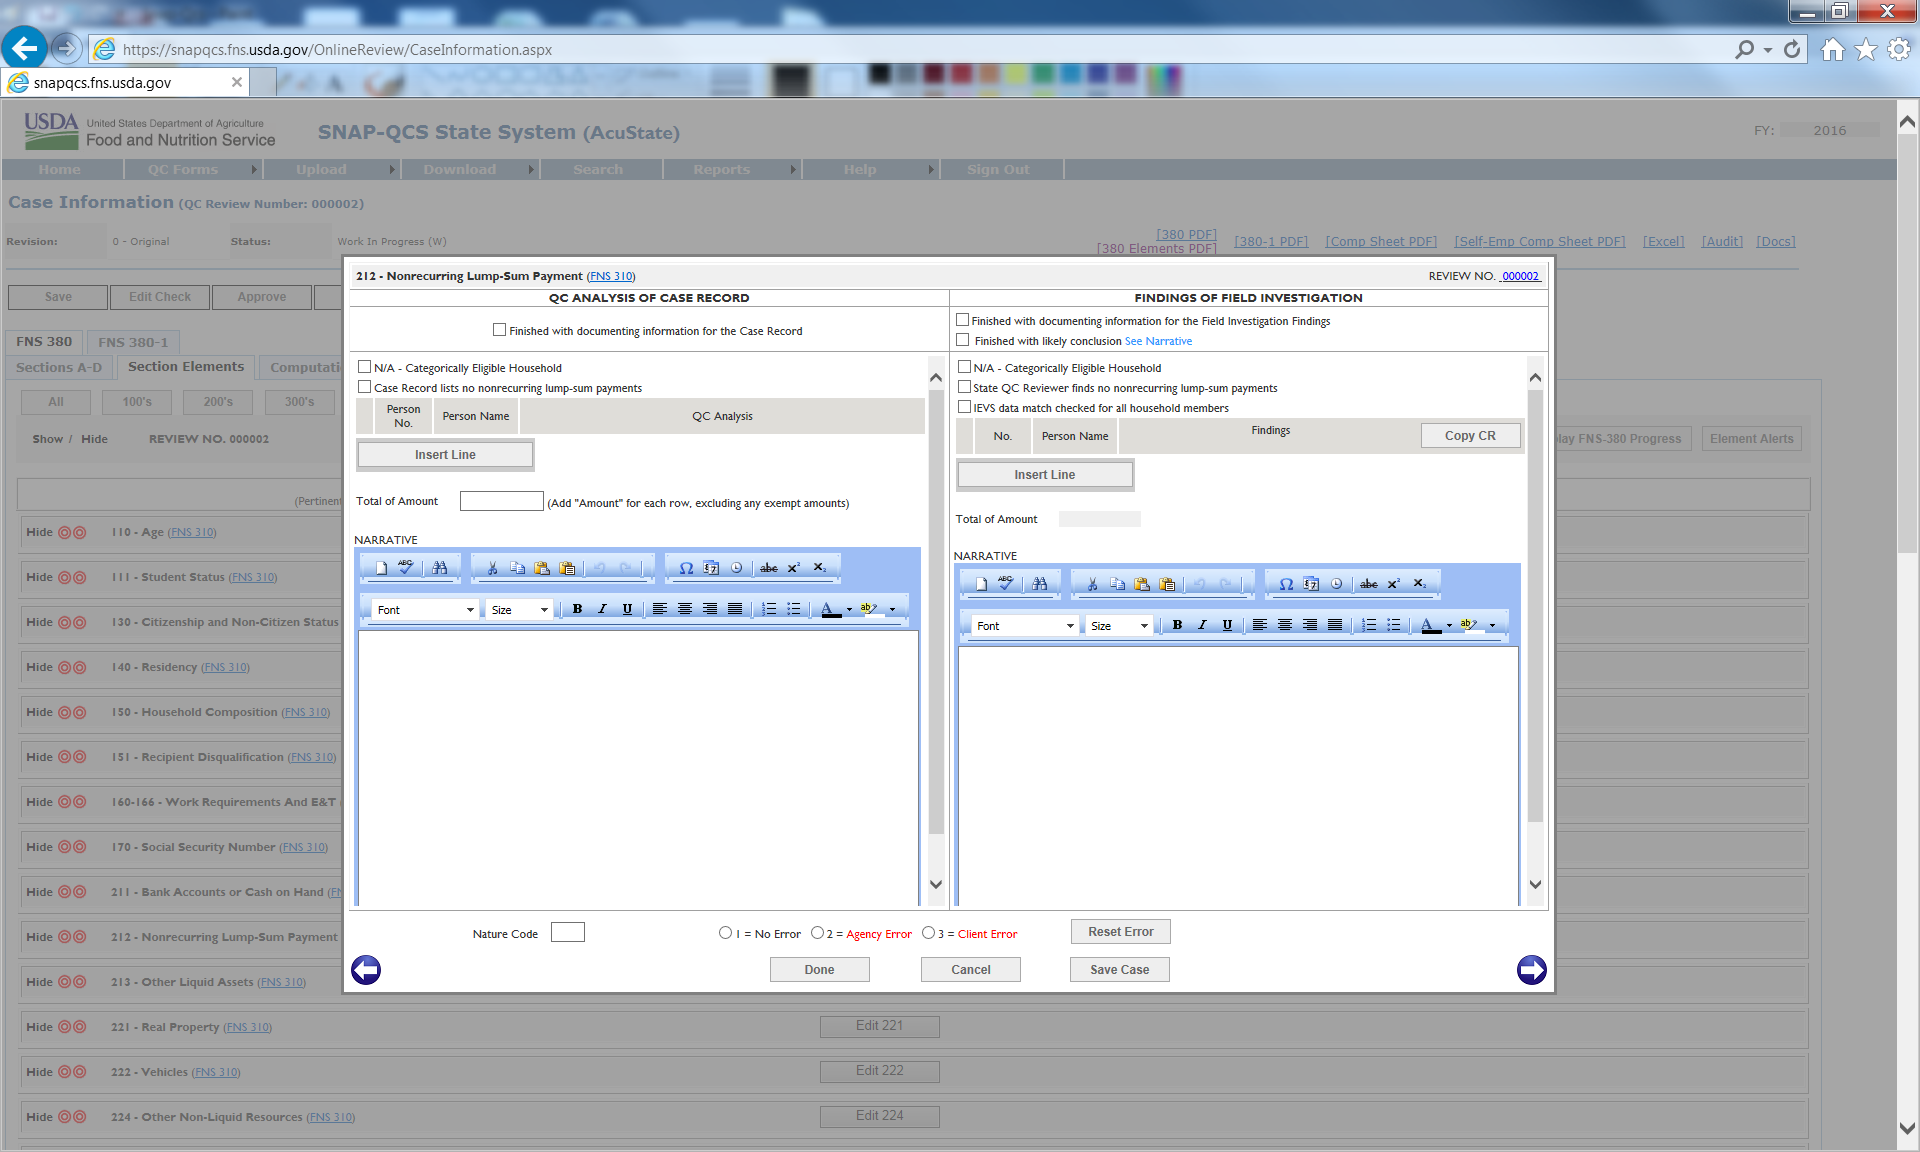Toggle bold in the right narrative editor

(1177, 625)
